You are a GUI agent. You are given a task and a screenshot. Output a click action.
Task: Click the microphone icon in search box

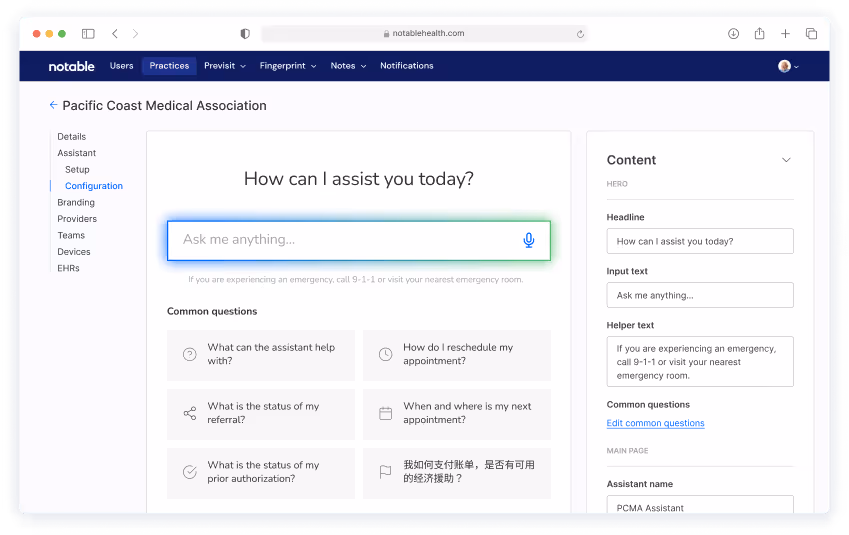tap(528, 240)
